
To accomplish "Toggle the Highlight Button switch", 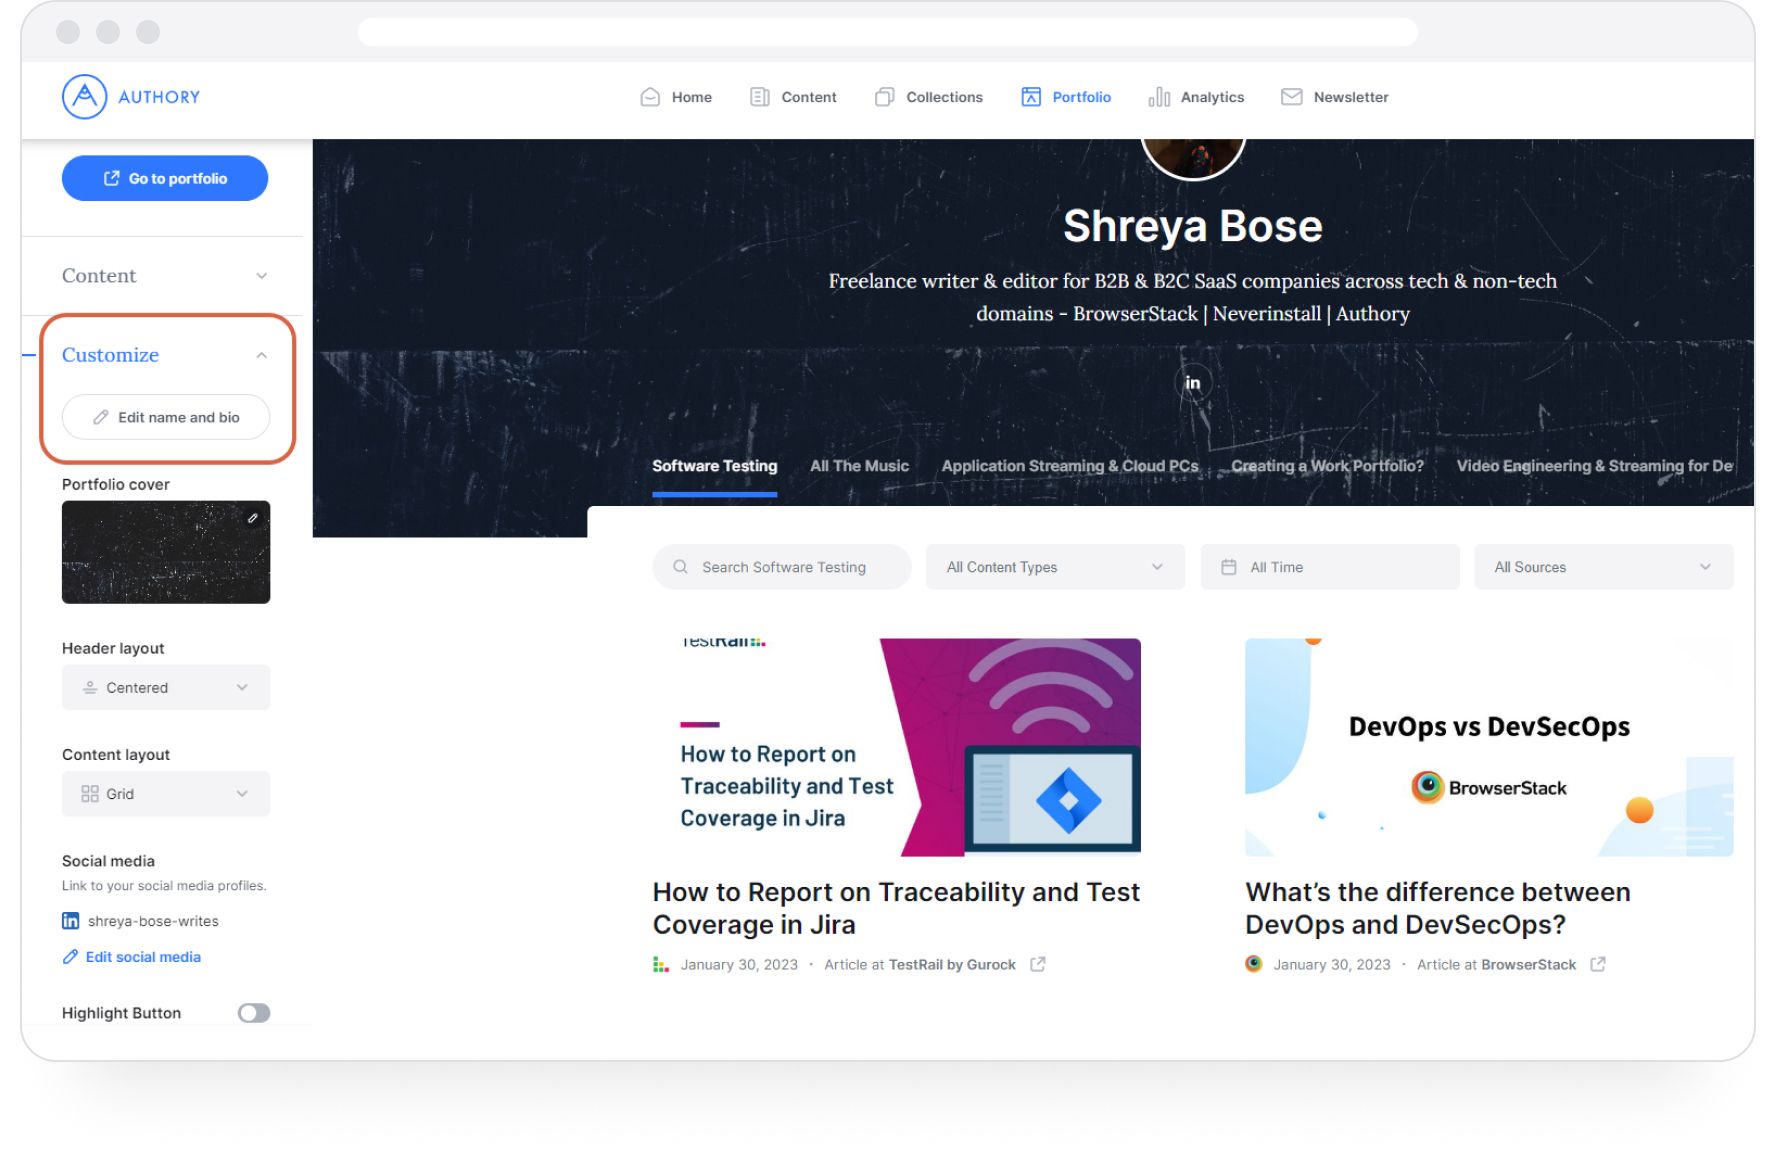I will 254,1013.
